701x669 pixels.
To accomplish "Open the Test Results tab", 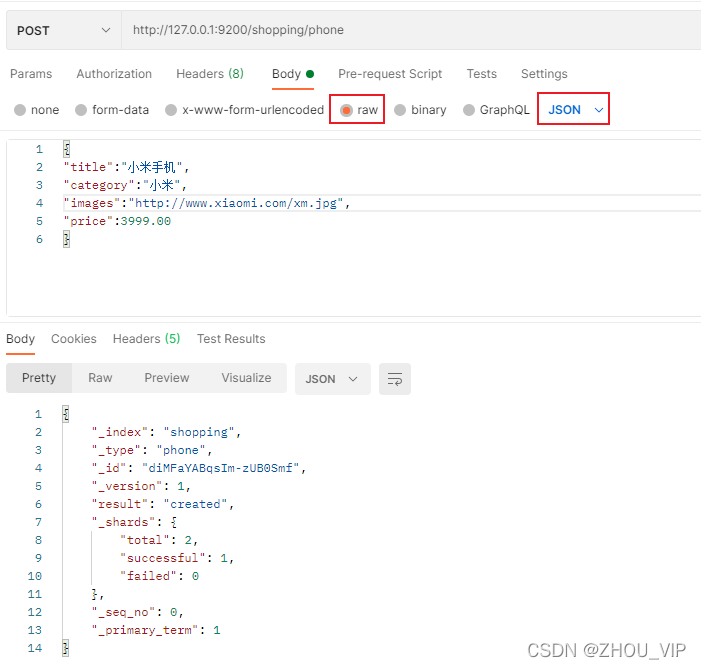I will 231,339.
